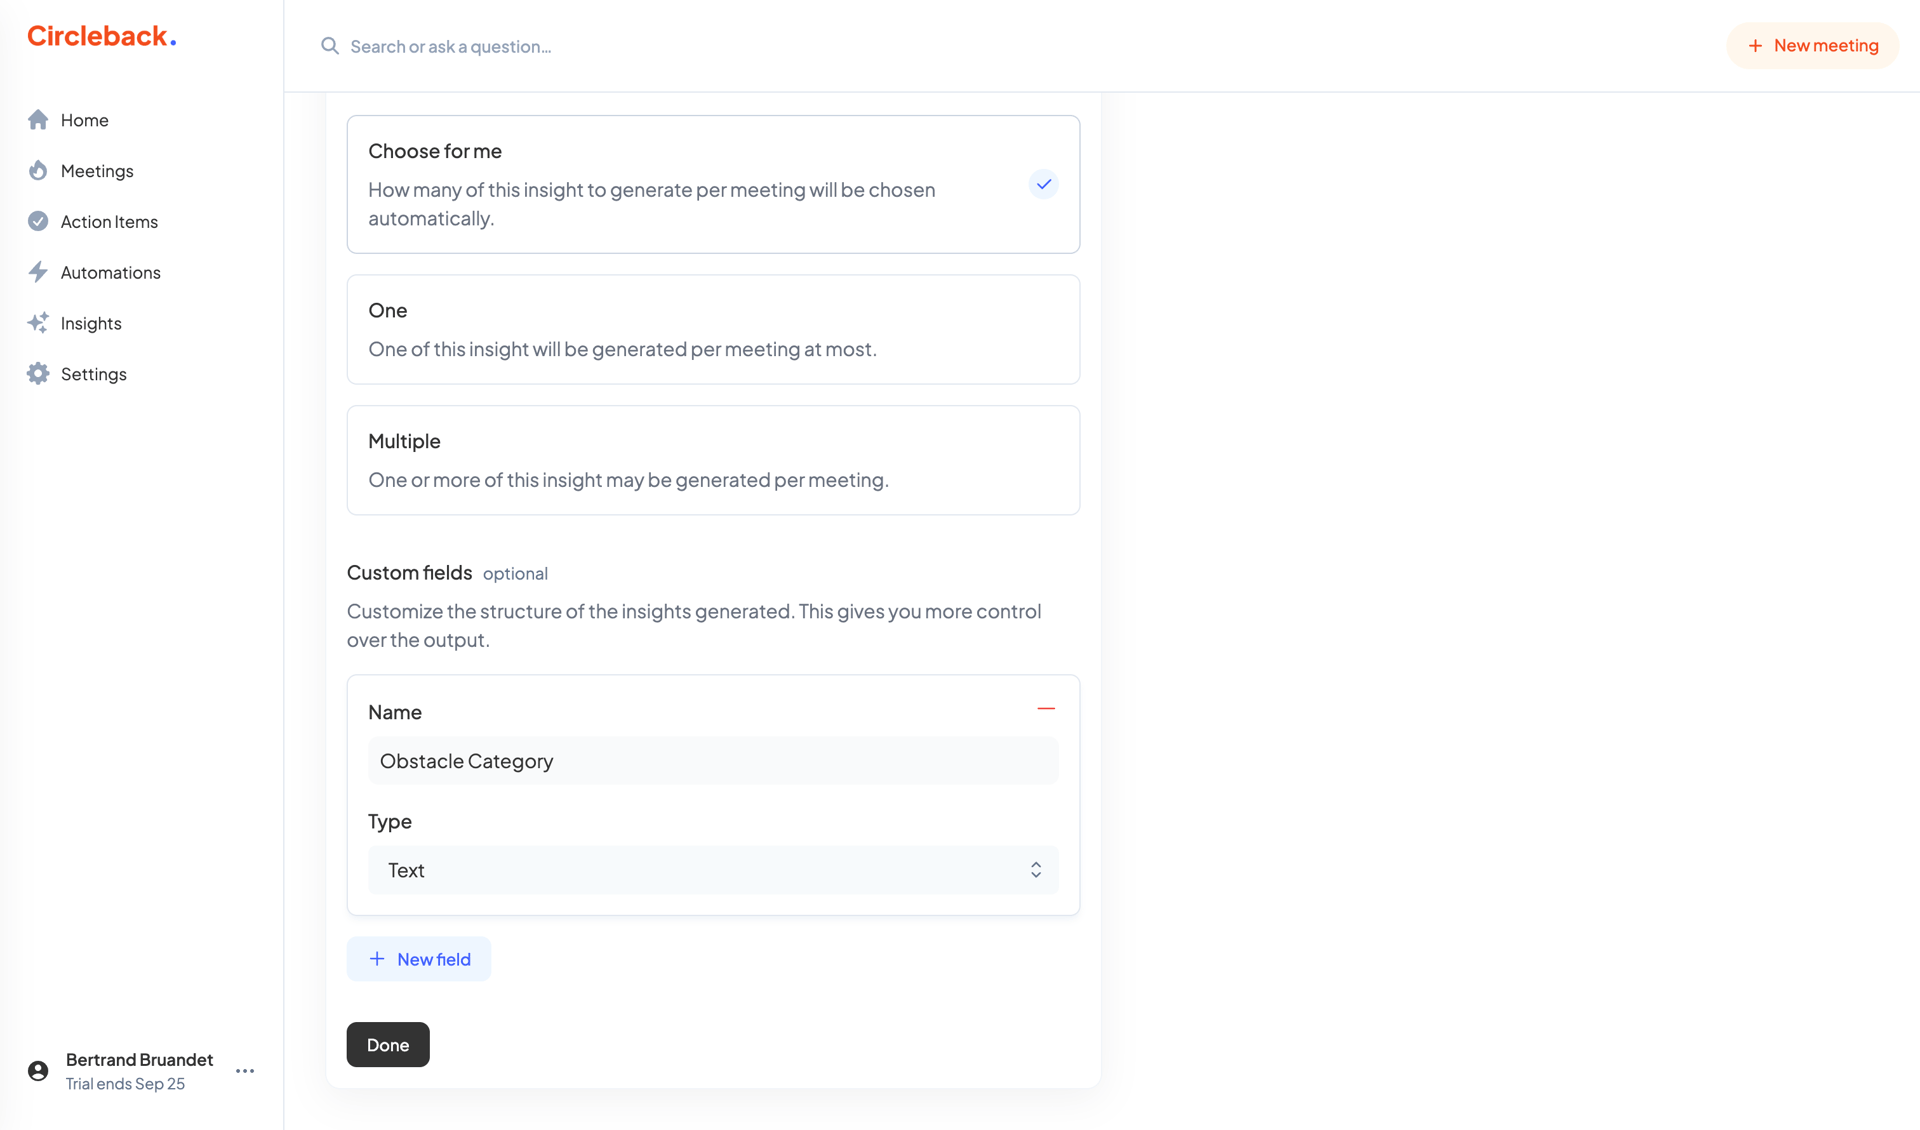The image size is (1920, 1130).
Task: Expand the Type selector chevrons
Action: 1036,869
